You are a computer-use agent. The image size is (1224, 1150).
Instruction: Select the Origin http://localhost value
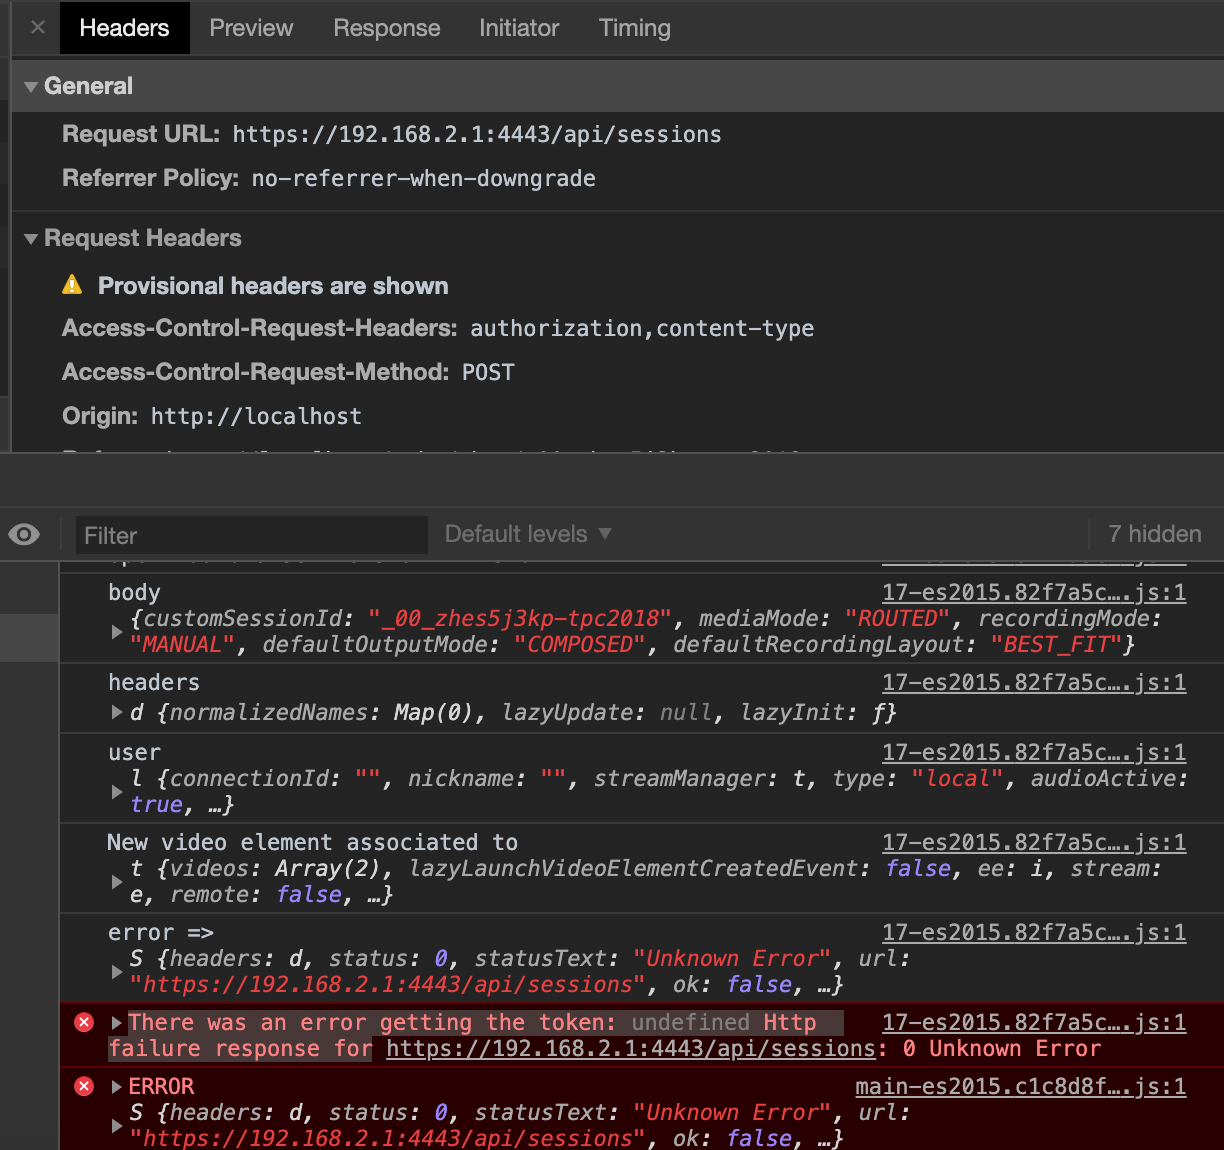(256, 417)
